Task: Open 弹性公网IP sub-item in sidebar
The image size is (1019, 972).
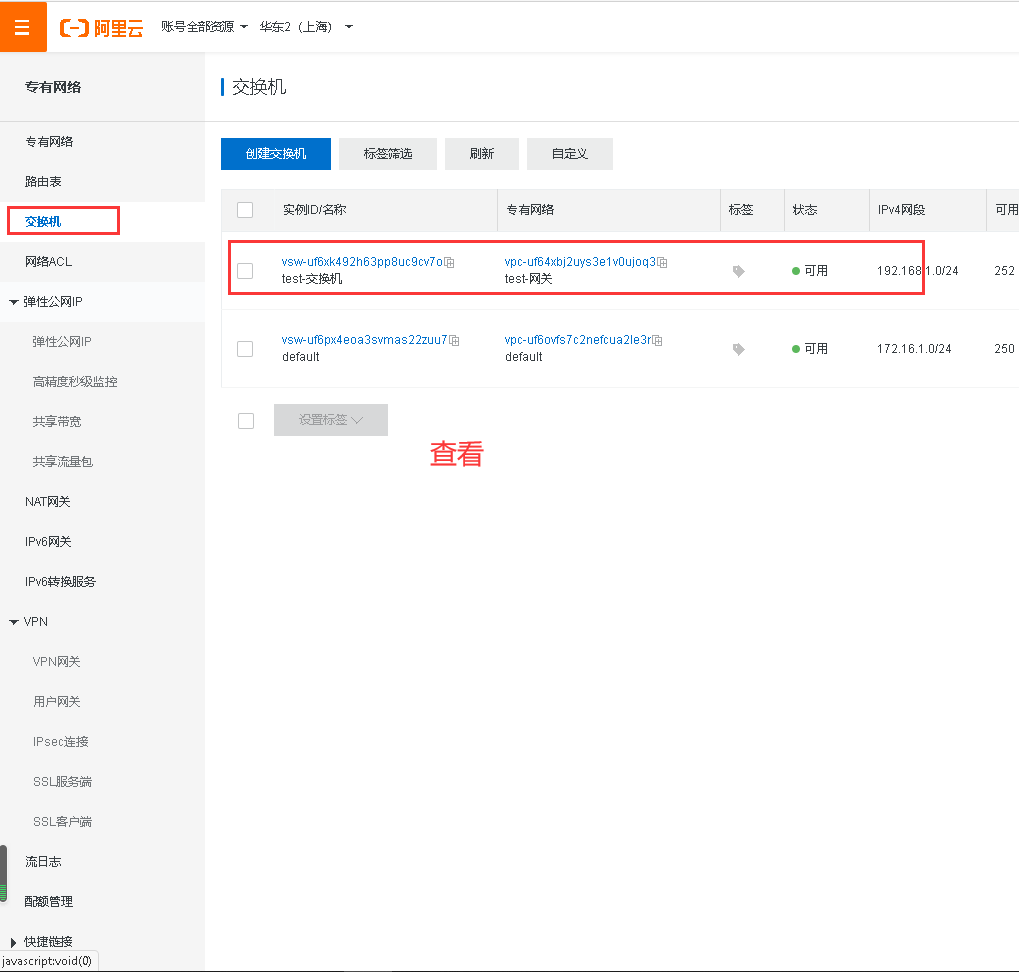Action: [62, 342]
